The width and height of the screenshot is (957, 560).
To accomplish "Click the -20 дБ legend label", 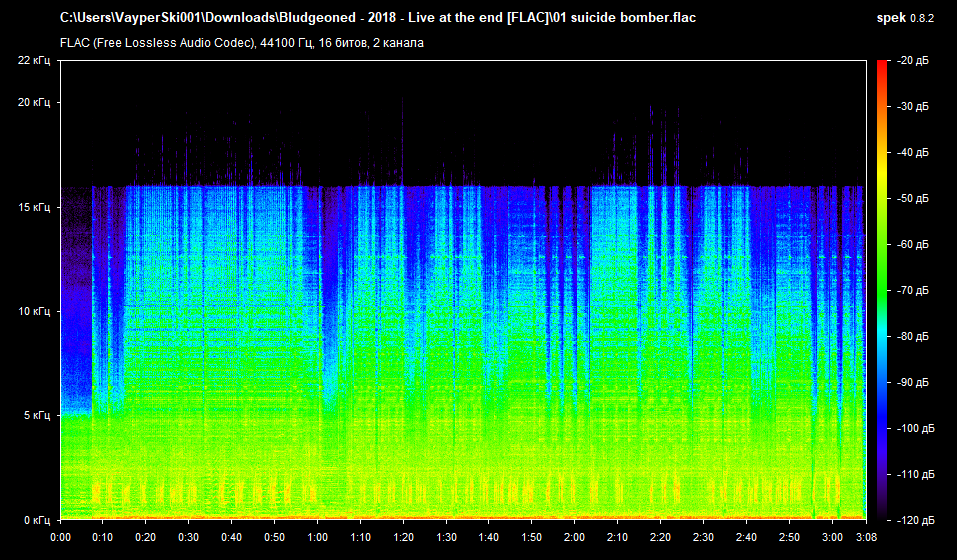I will pos(912,60).
